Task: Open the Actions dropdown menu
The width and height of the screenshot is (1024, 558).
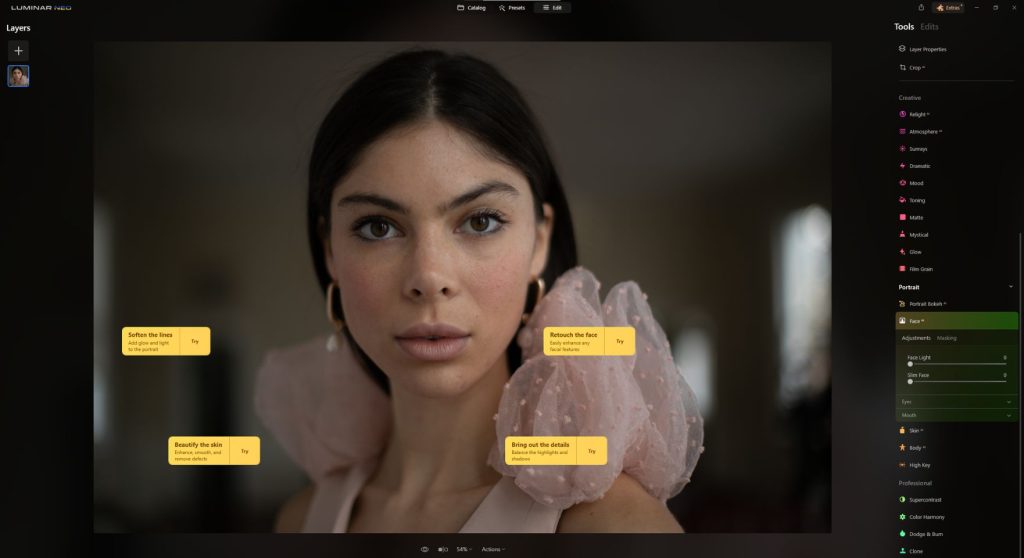Action: [493, 550]
